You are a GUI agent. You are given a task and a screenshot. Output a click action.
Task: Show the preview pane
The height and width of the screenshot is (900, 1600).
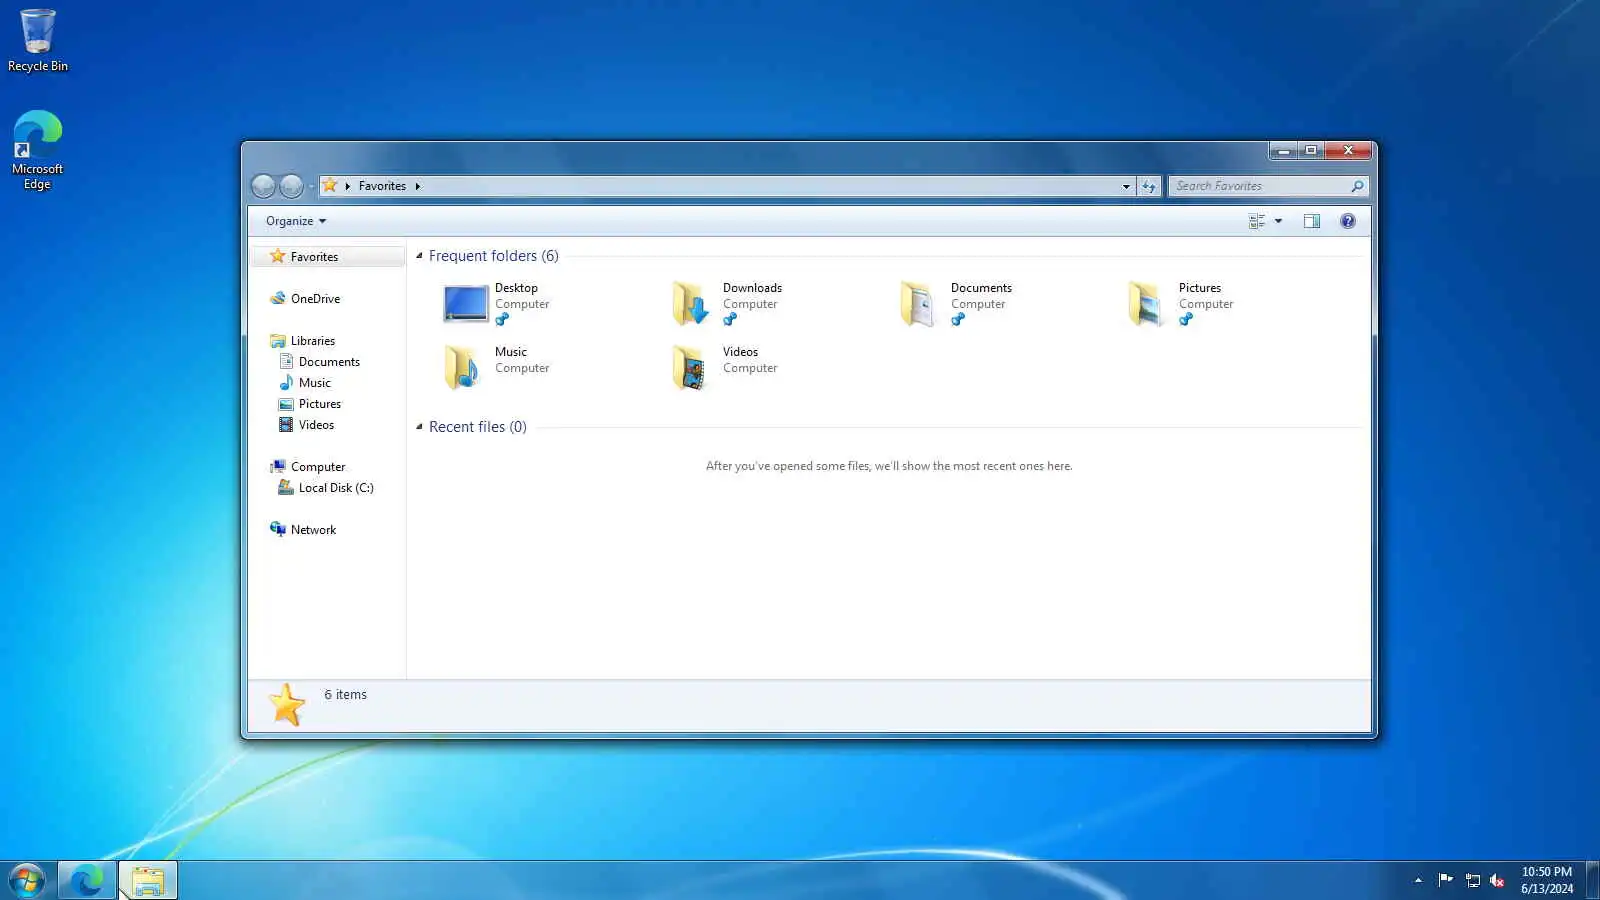pos(1312,221)
